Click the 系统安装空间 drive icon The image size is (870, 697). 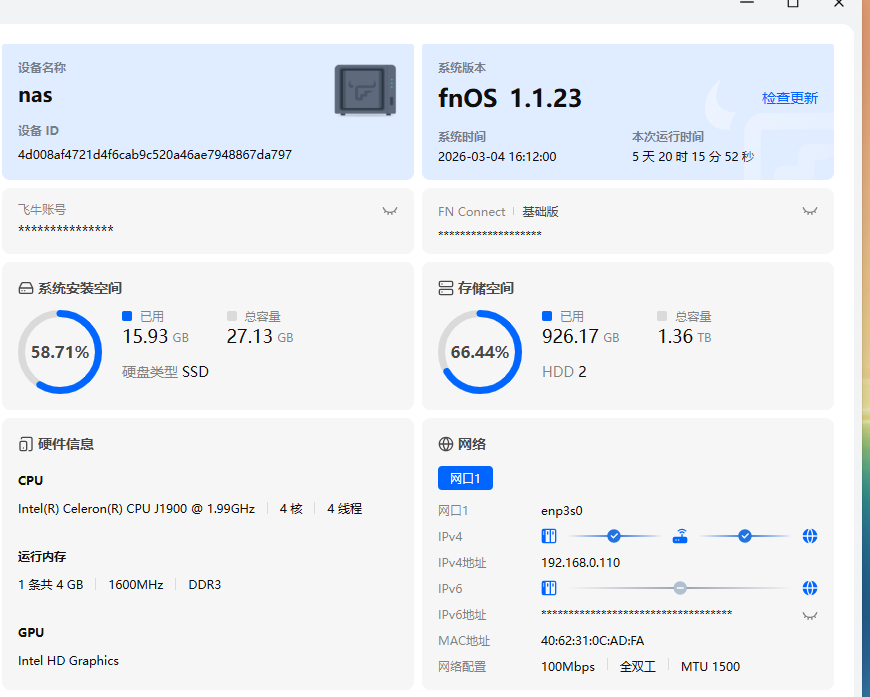(26, 288)
